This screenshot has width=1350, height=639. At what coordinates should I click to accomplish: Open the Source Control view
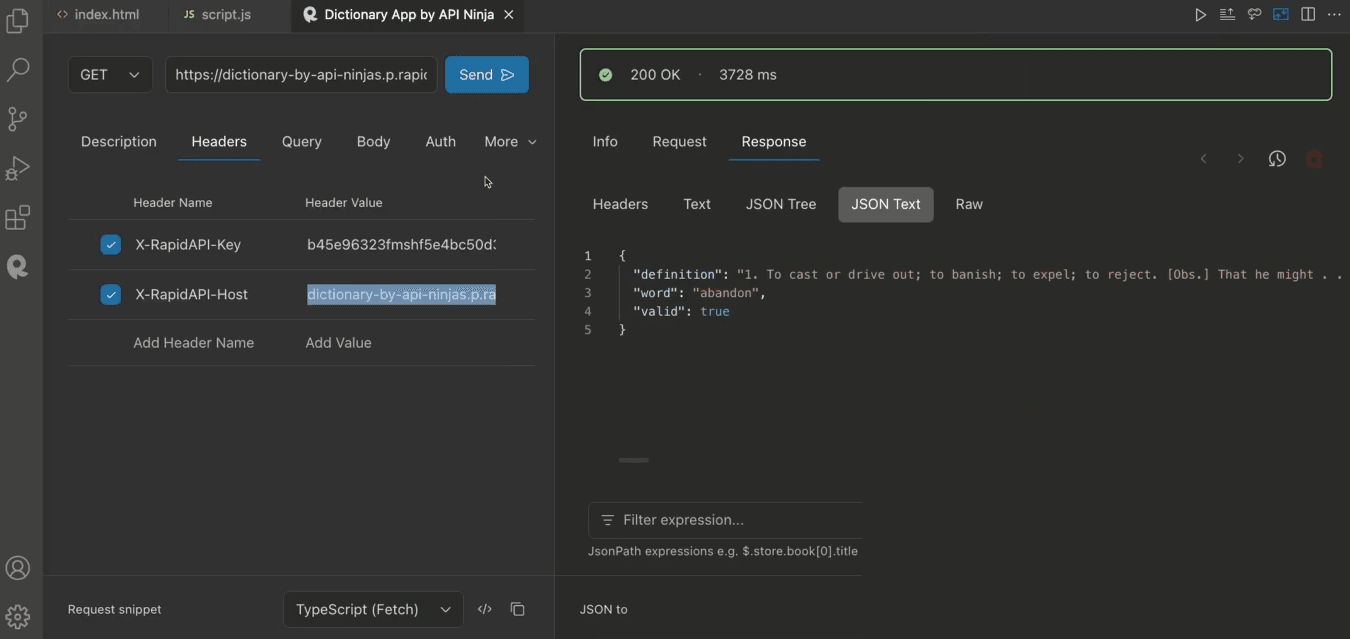(x=18, y=119)
